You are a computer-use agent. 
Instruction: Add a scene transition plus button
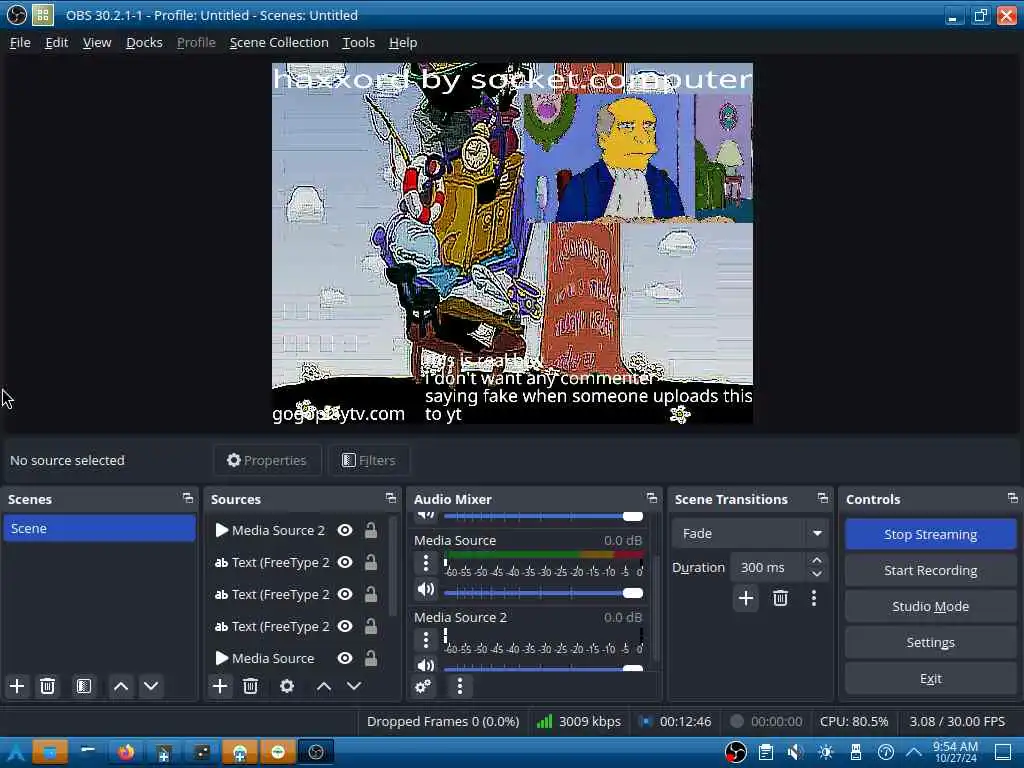point(746,598)
